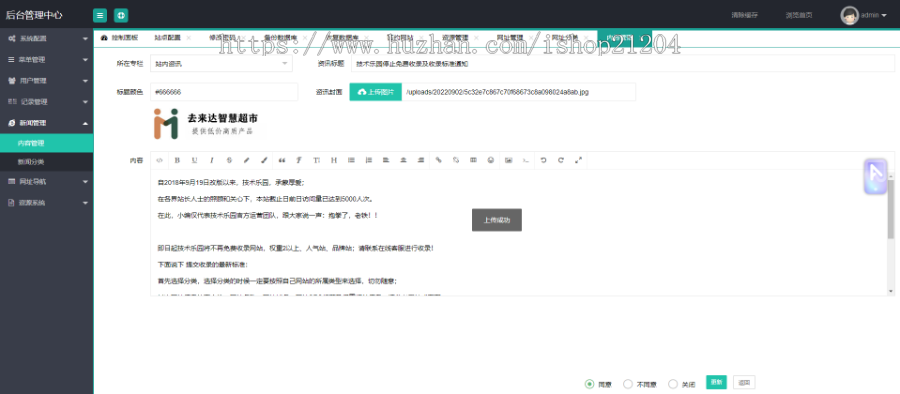Expand the 用户管理 sidebar menu
Screen dimensions: 900x394
pyautogui.click(x=46, y=81)
